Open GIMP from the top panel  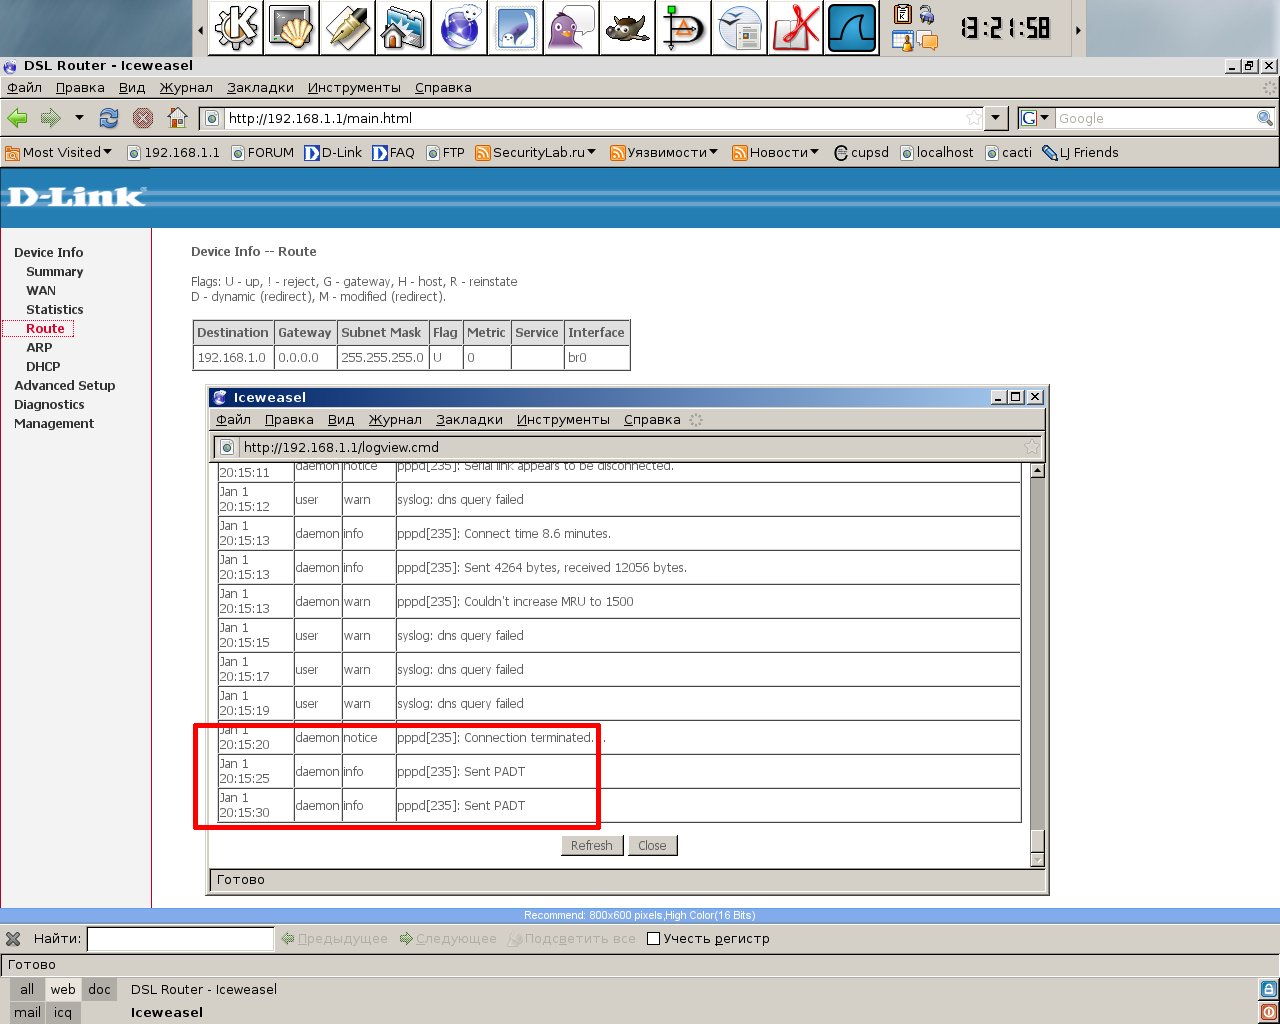point(627,28)
